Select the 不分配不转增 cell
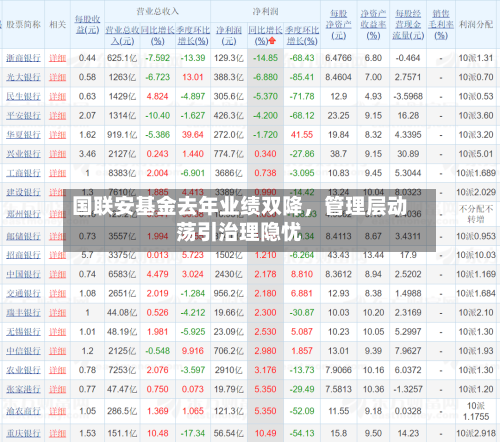 (476, 214)
